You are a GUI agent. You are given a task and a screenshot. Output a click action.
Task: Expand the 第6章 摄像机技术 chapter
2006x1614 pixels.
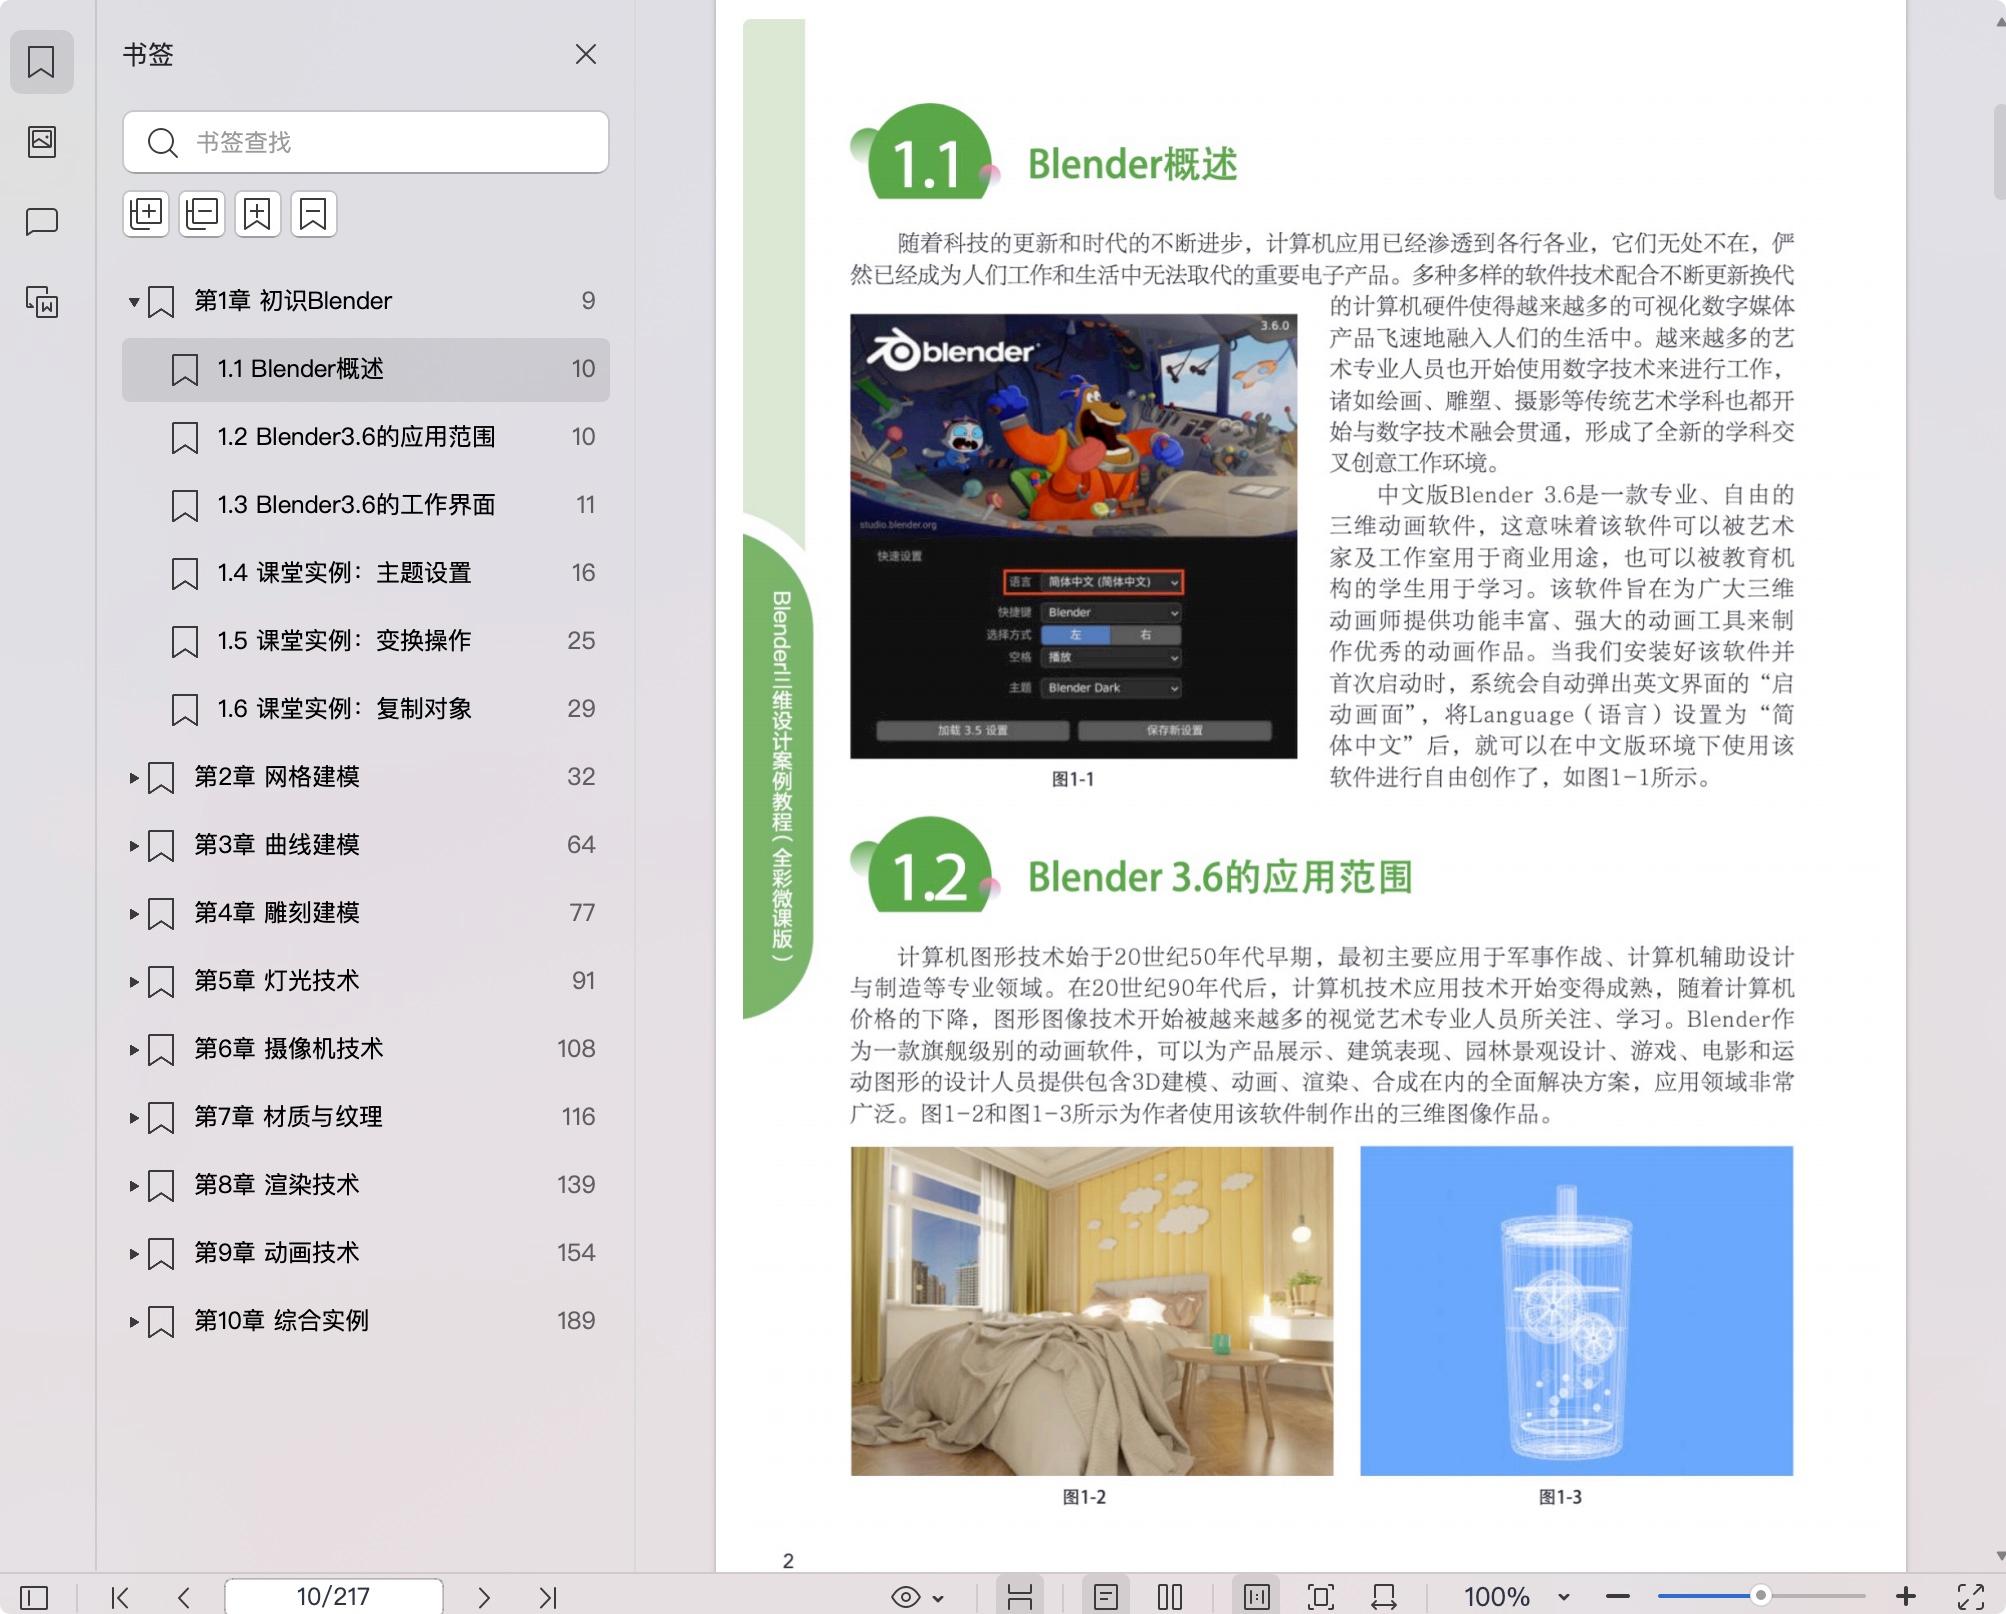[133, 1049]
